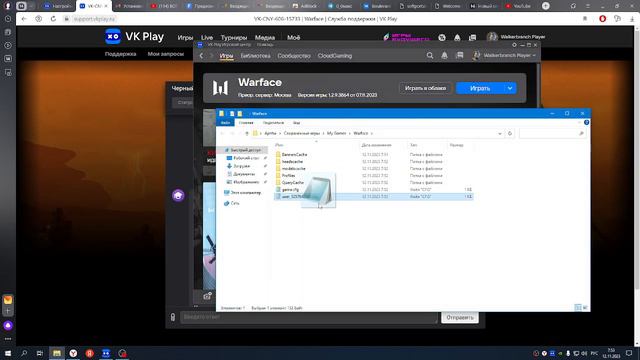The width and height of the screenshot is (640, 360).
Task: Click the Warface logo icon
Action: (220, 88)
